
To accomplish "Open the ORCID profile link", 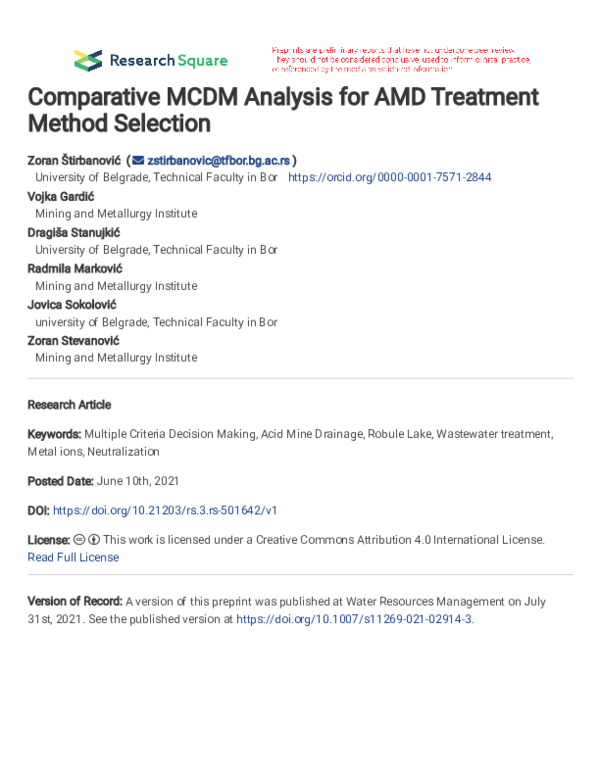I will [390, 177].
